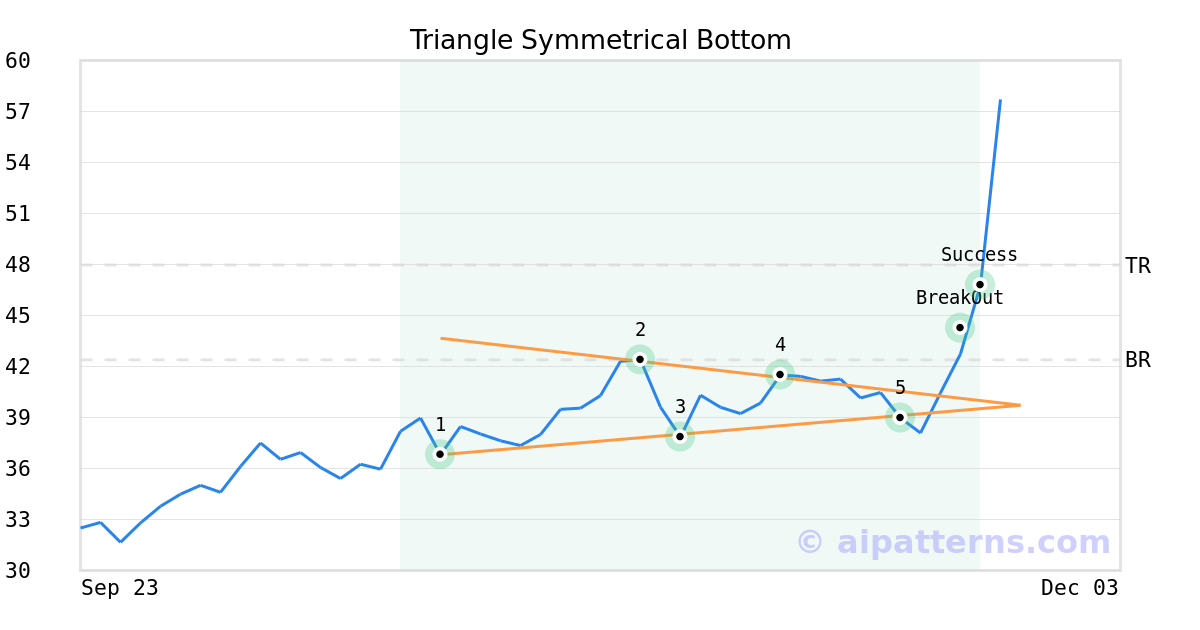Click the topmost peak of the blue price line
Screen dimensions: 1200x630
click(1000, 100)
